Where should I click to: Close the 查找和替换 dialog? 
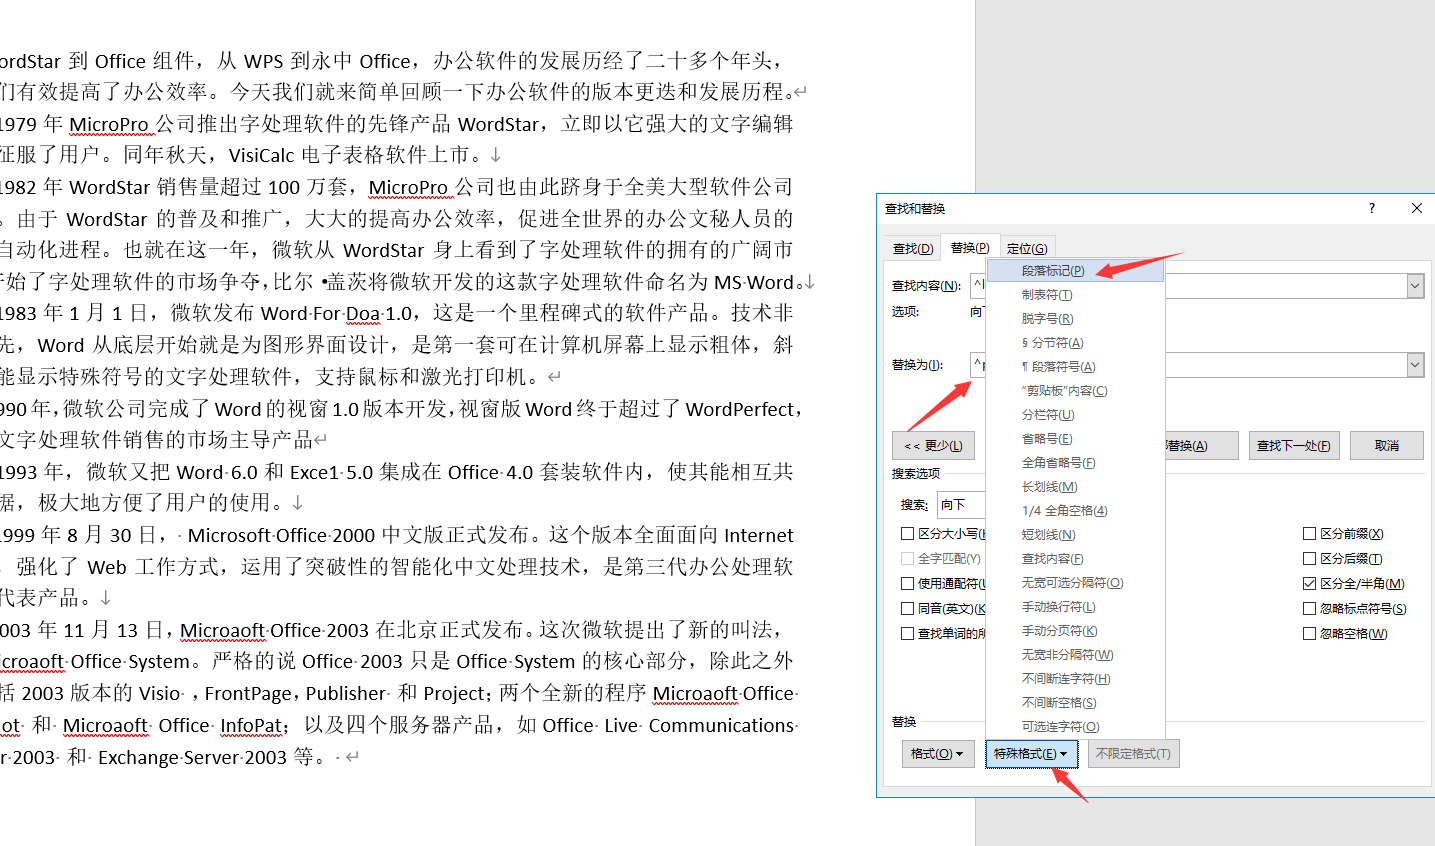click(x=1416, y=208)
